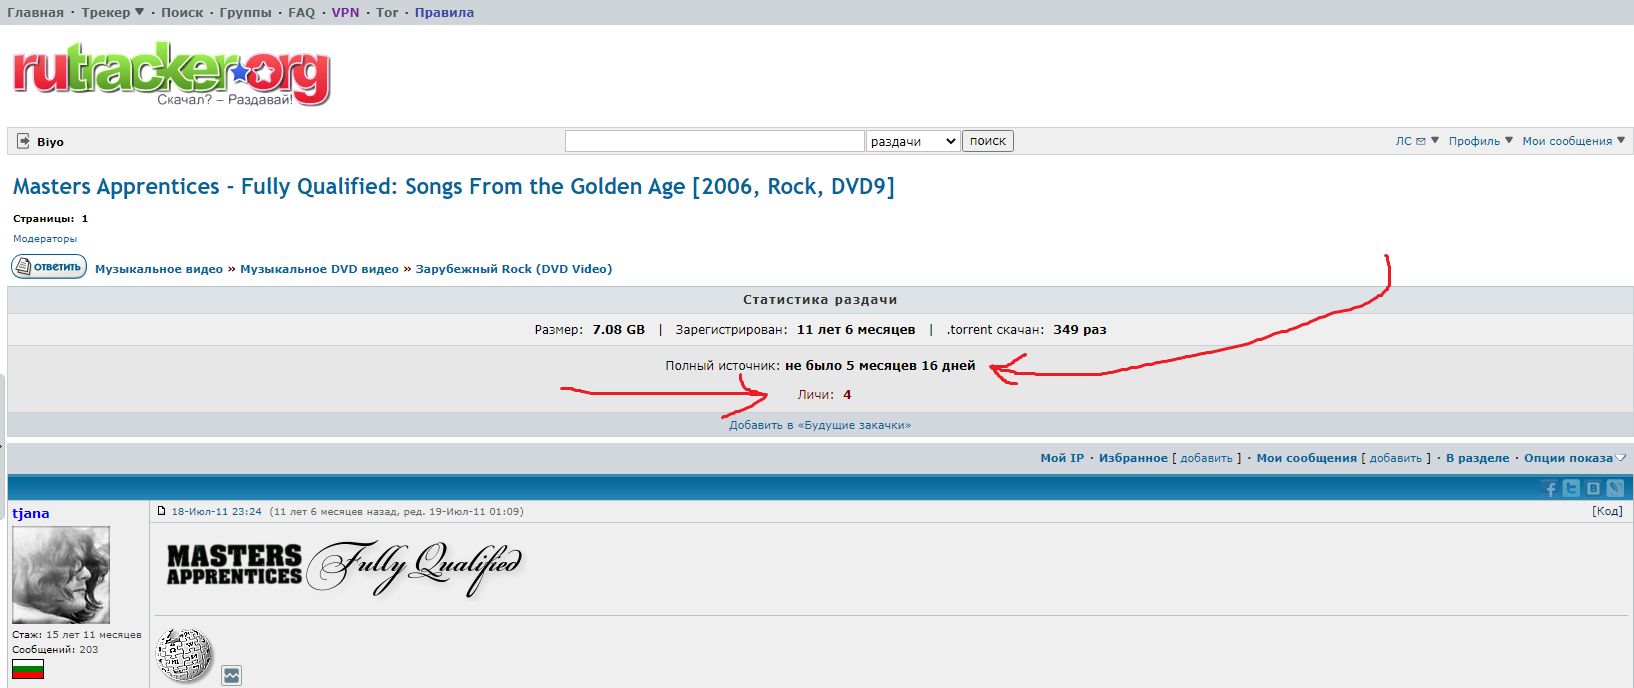Screen dimensions: 1634x688
Task: Open tjana's username link
Action: 31,513
